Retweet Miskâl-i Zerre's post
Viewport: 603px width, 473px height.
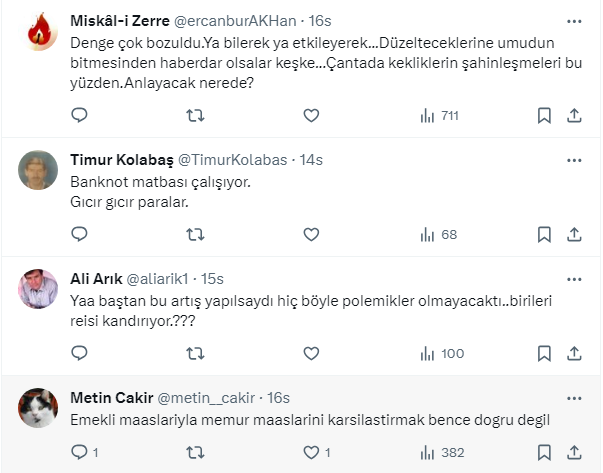[196, 116]
